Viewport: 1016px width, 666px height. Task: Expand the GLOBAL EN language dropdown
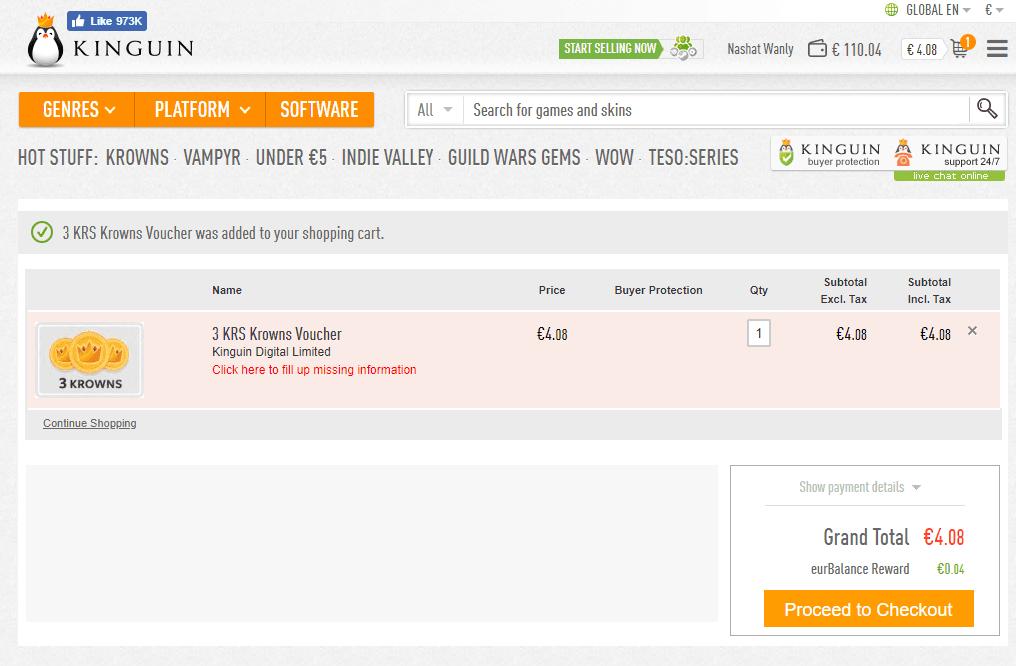click(x=938, y=10)
